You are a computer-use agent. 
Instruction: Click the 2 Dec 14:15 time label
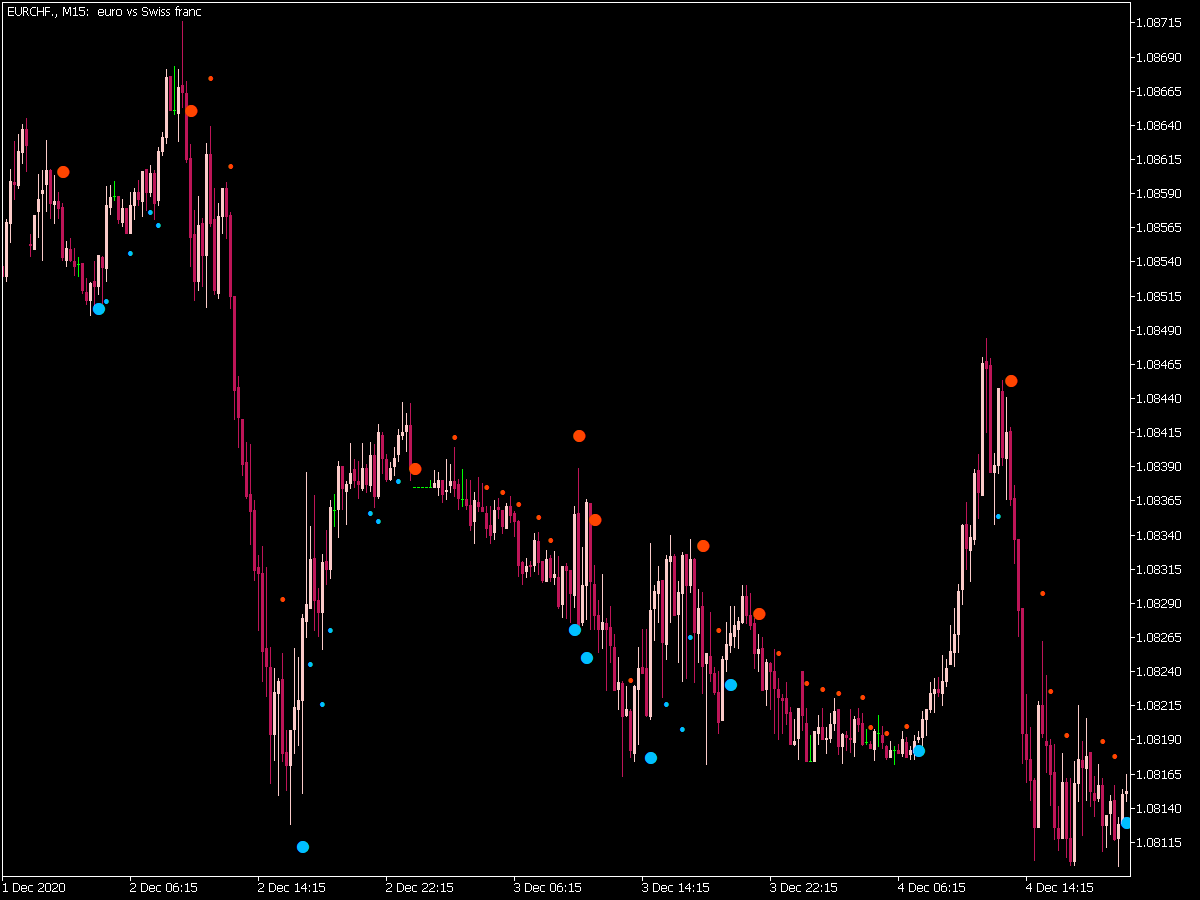291,887
